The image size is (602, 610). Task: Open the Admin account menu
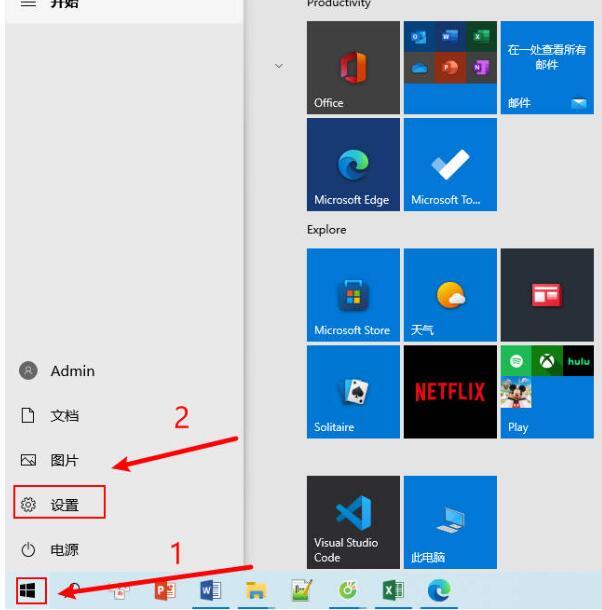coord(57,371)
